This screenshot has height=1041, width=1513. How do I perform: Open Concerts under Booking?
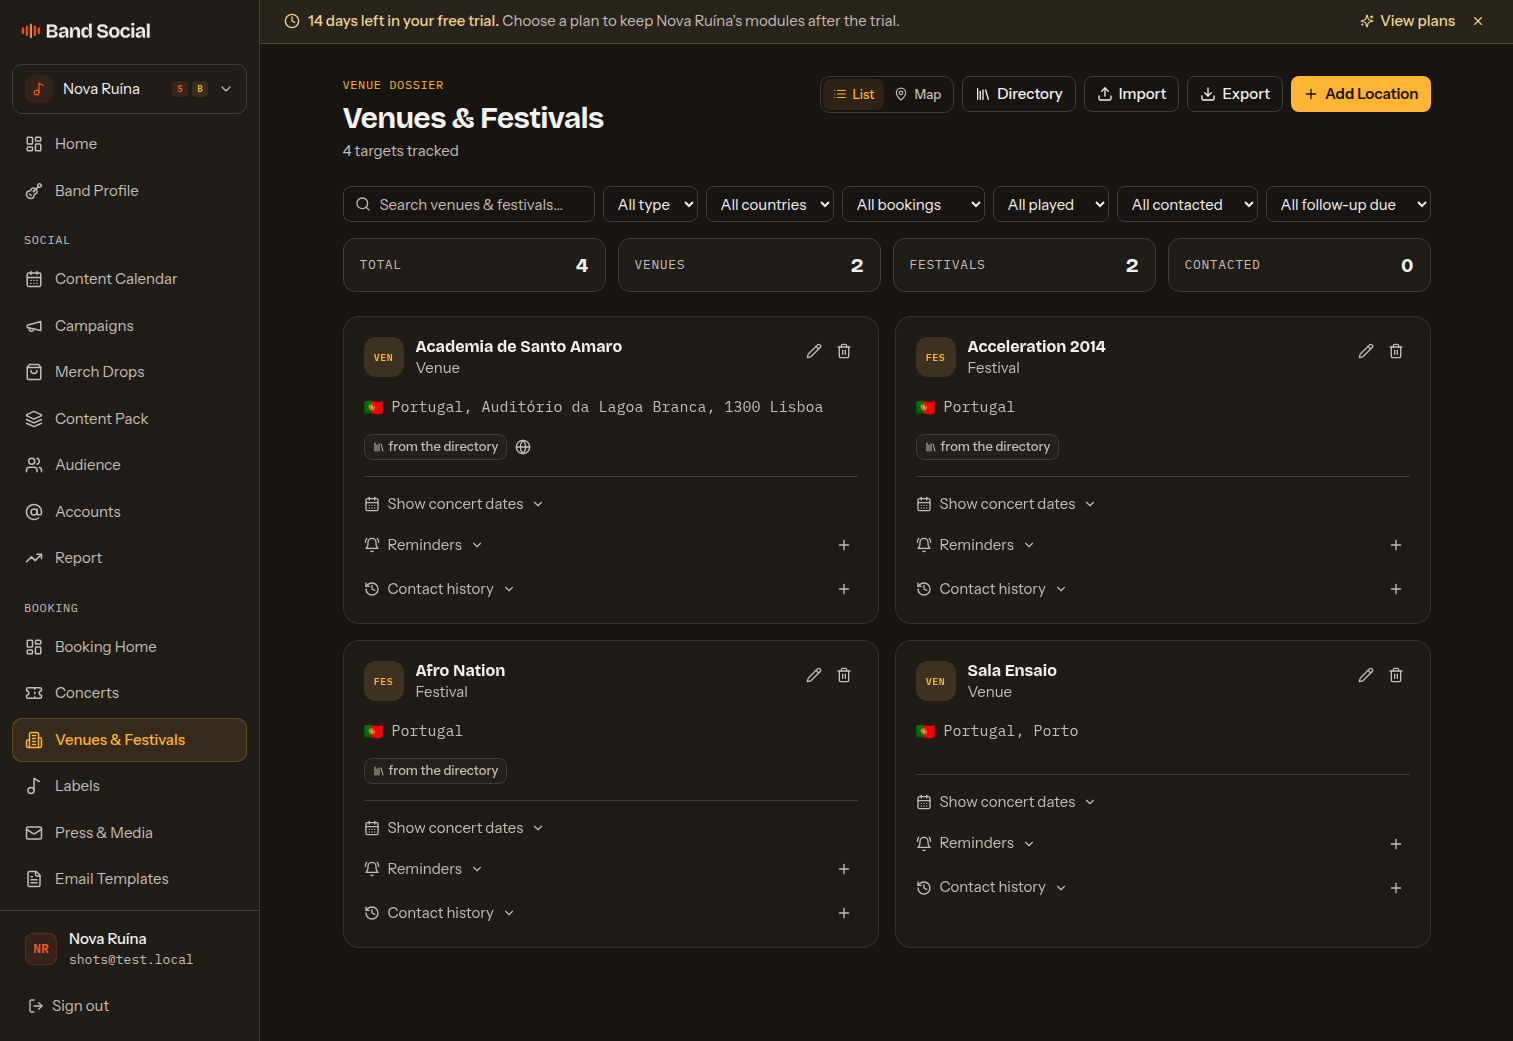pos(129,693)
